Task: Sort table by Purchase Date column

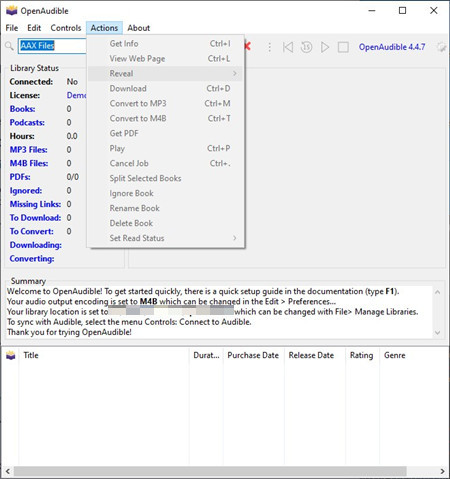Action: [x=253, y=355]
